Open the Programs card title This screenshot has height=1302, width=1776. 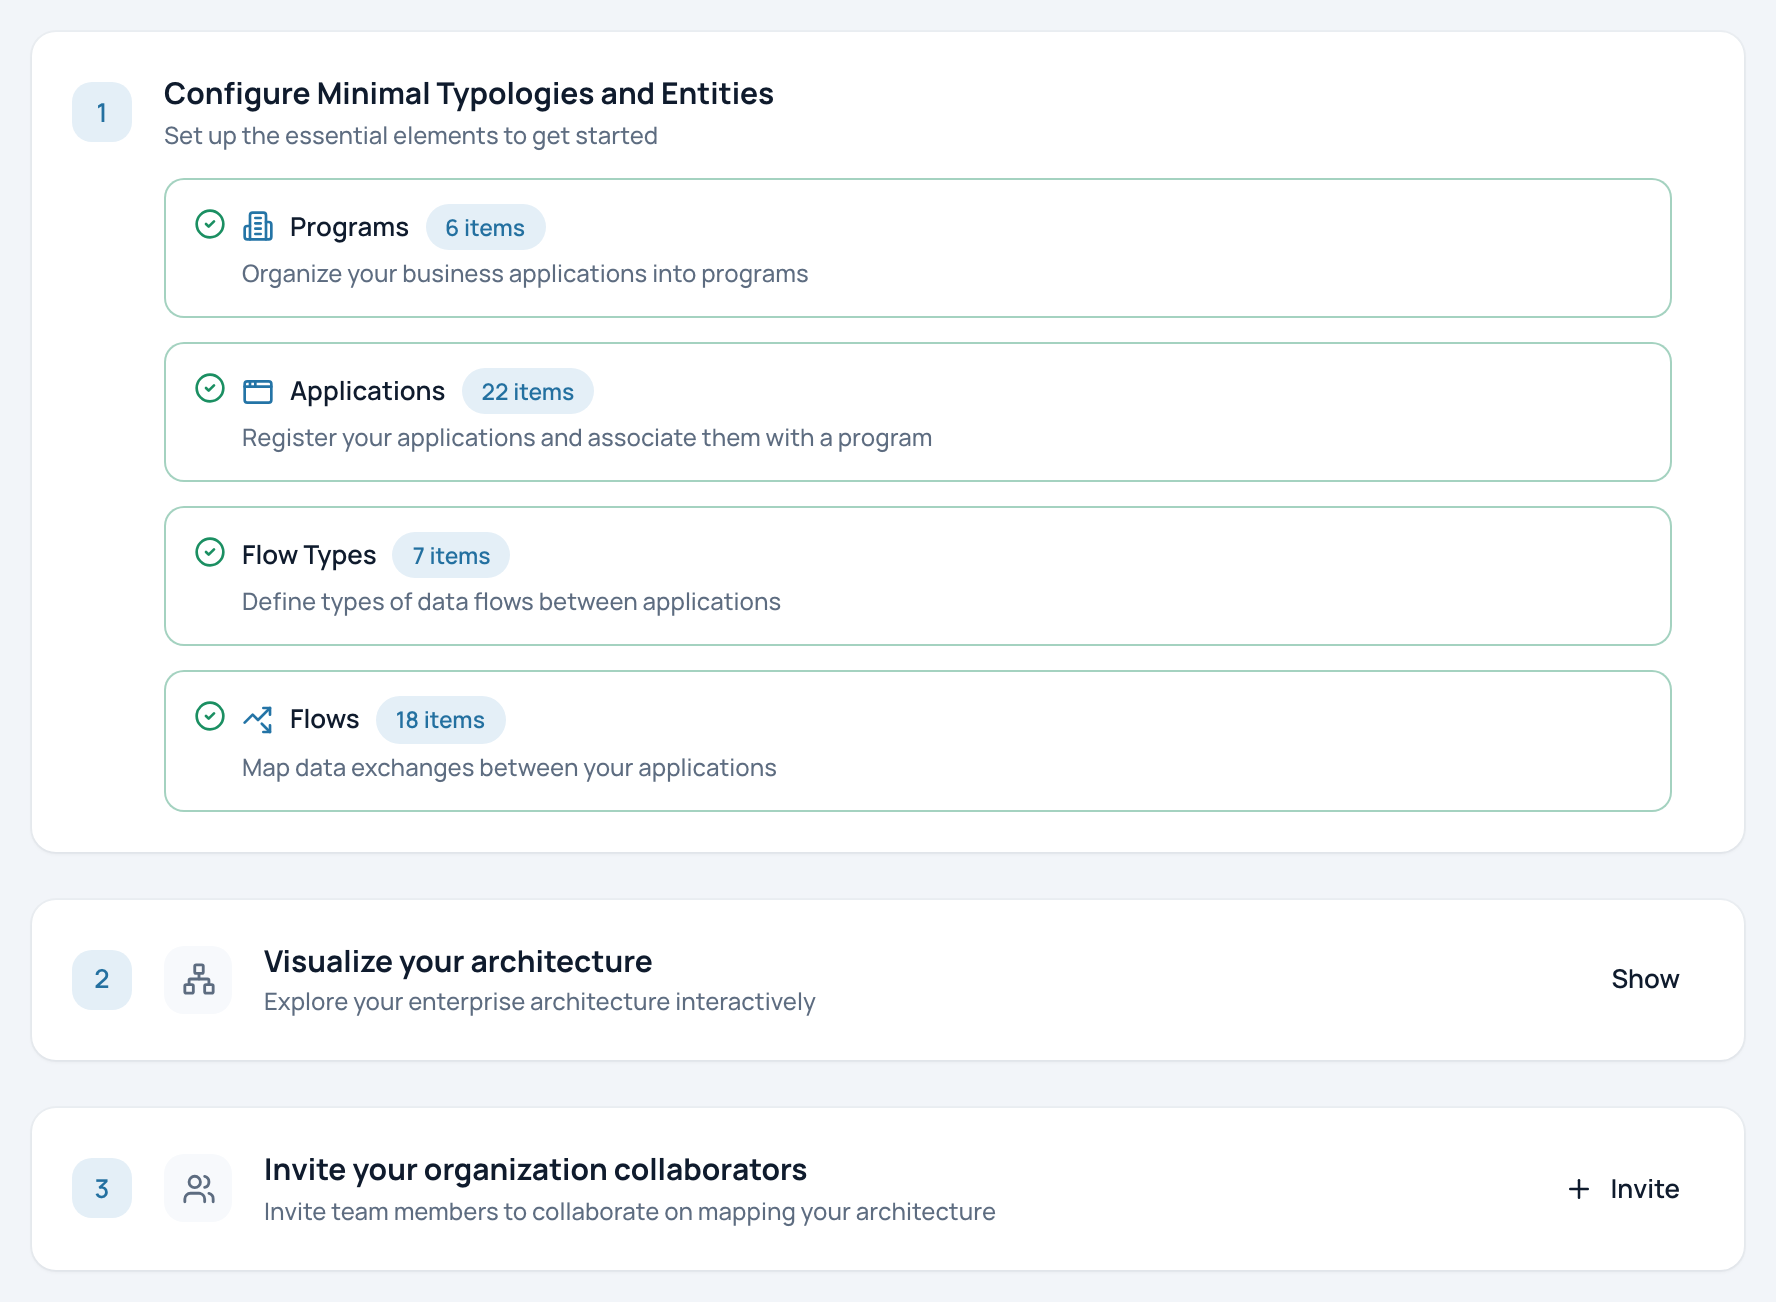[x=349, y=227]
